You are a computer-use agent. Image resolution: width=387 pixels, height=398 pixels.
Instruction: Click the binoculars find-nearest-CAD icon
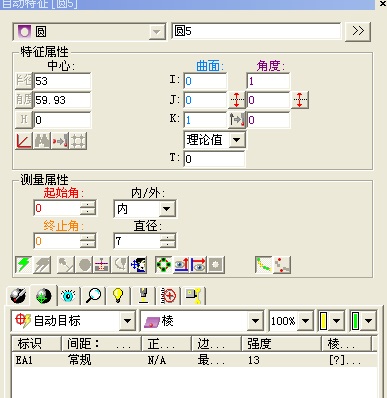point(42,141)
